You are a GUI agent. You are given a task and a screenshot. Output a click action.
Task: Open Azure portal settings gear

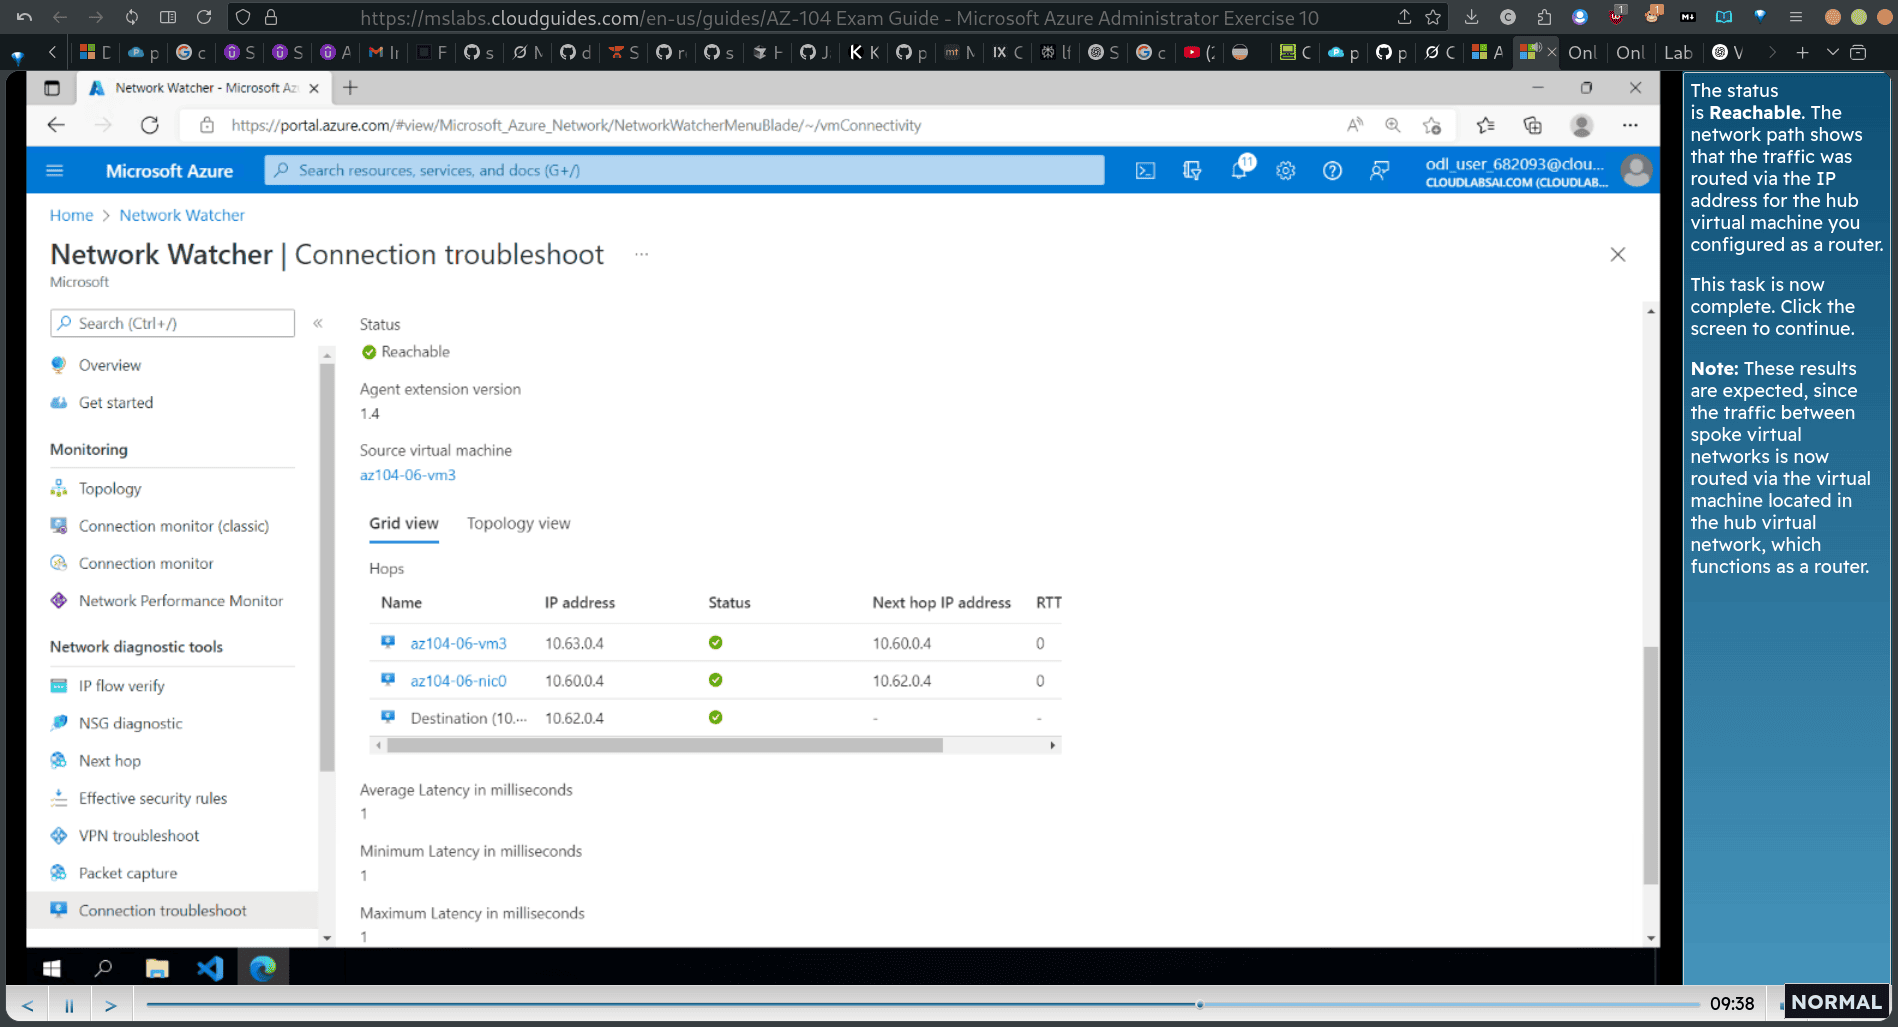(x=1286, y=171)
